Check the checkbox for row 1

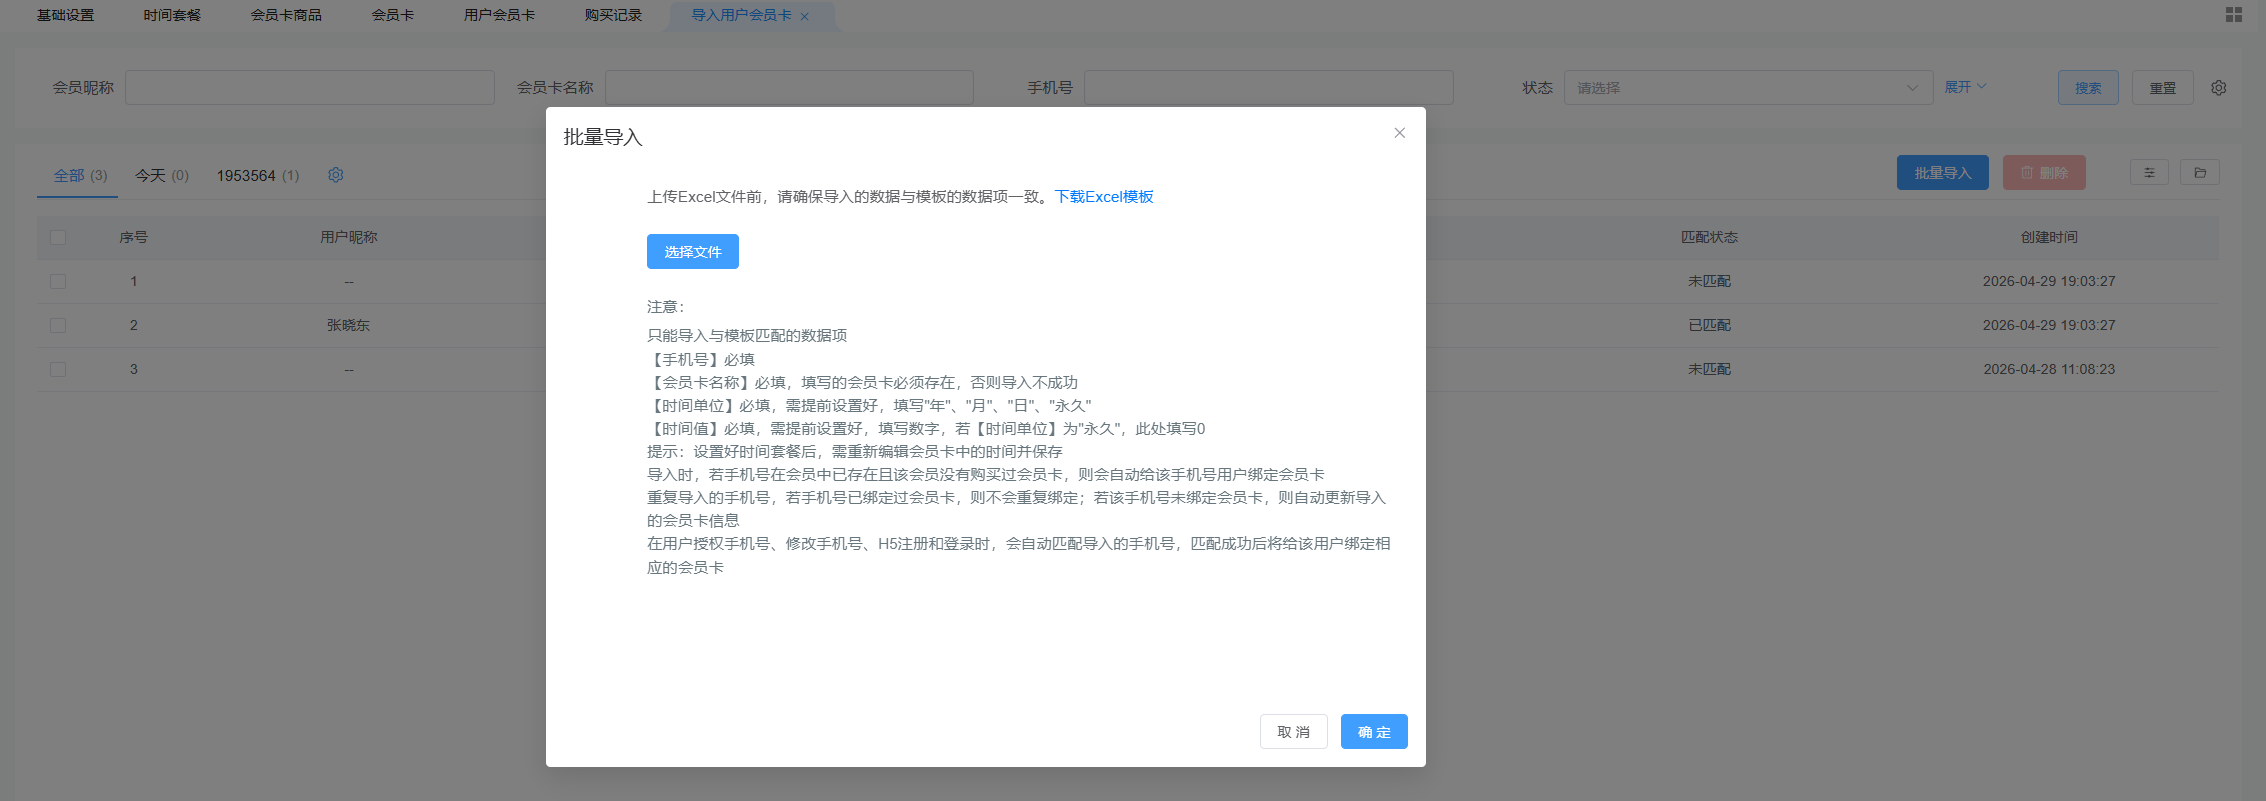pyautogui.click(x=58, y=281)
